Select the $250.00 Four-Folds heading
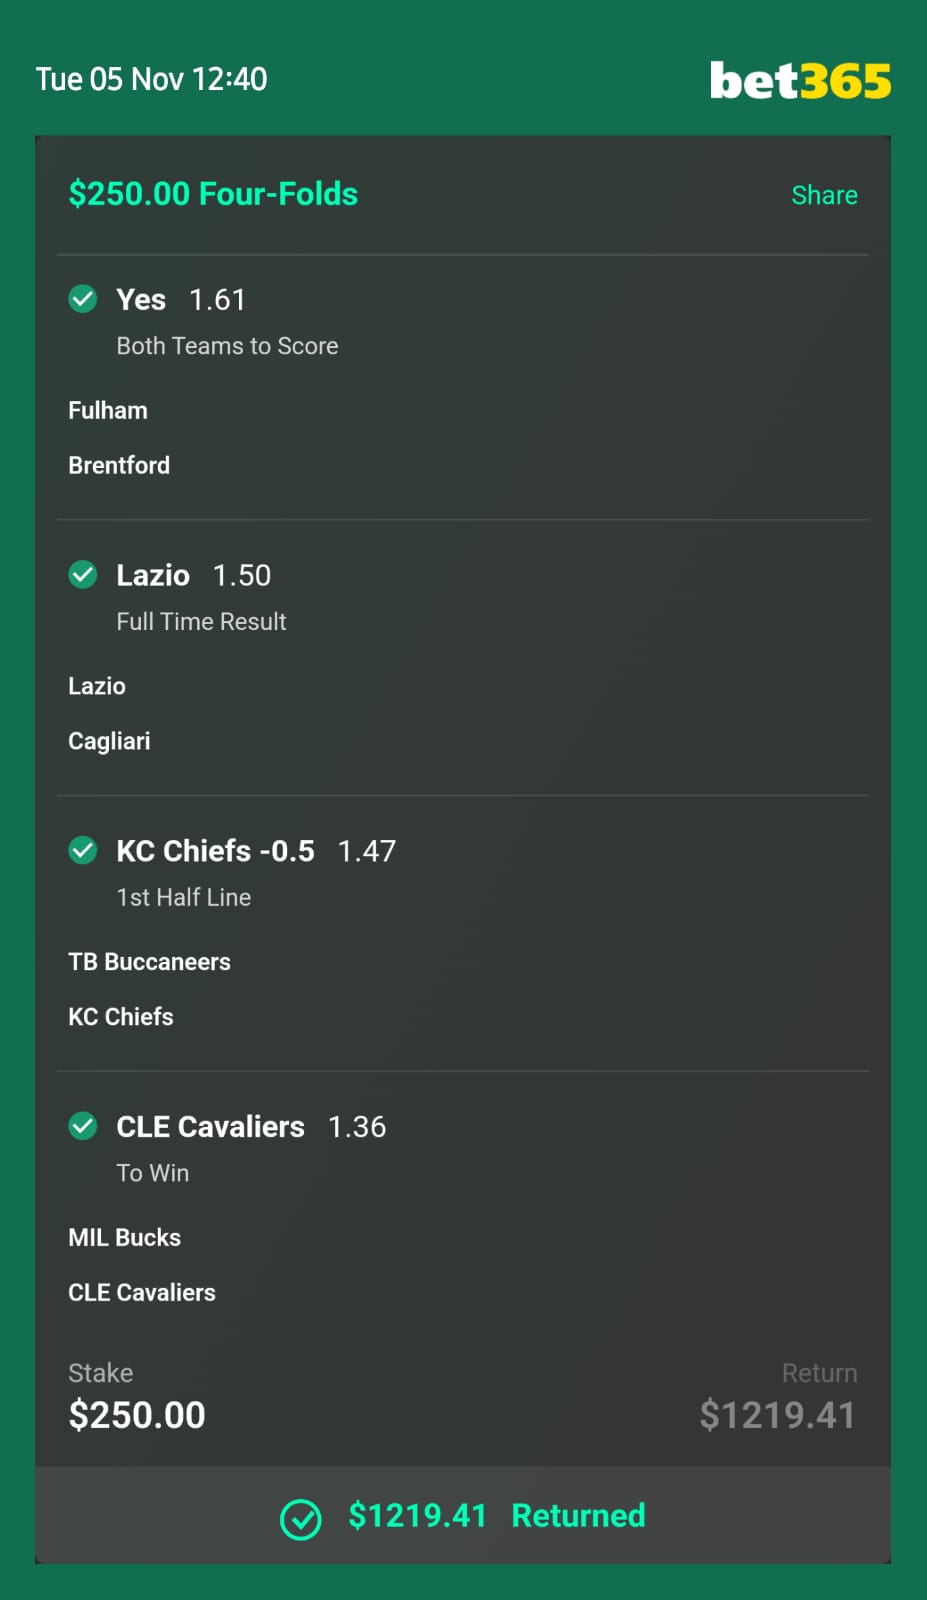Image resolution: width=927 pixels, height=1600 pixels. click(213, 194)
